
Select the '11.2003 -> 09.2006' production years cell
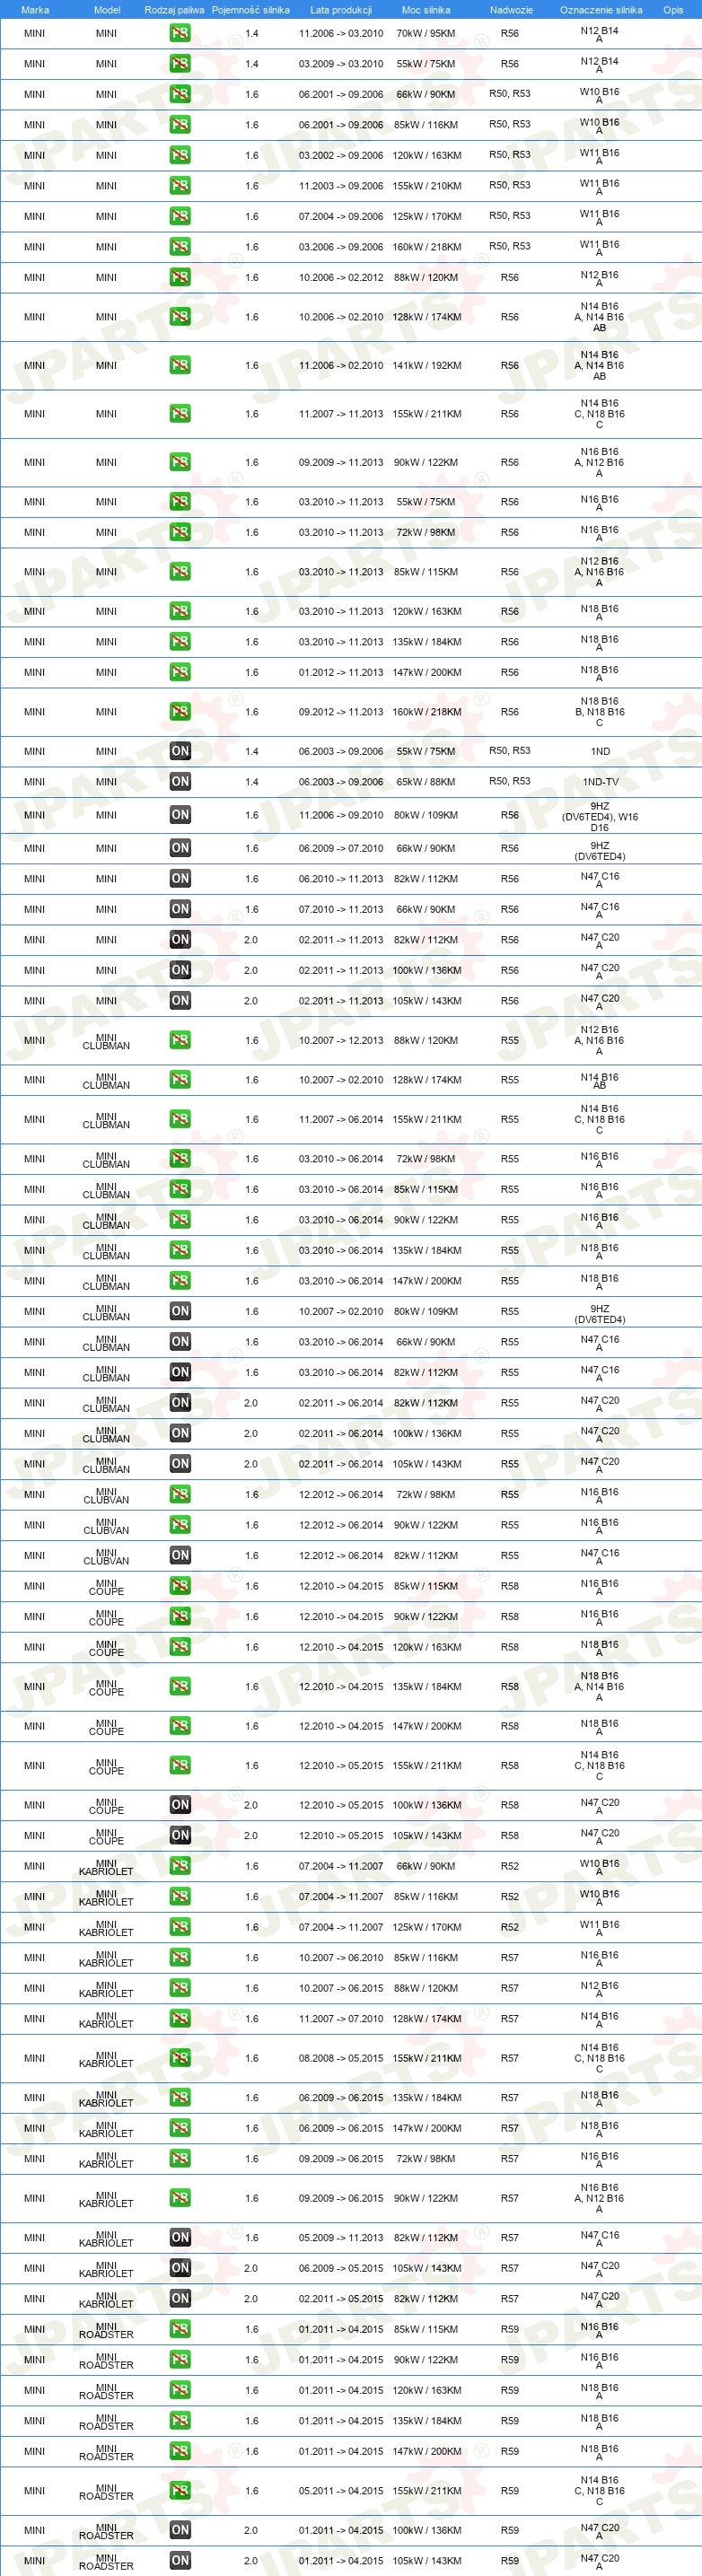341,186
